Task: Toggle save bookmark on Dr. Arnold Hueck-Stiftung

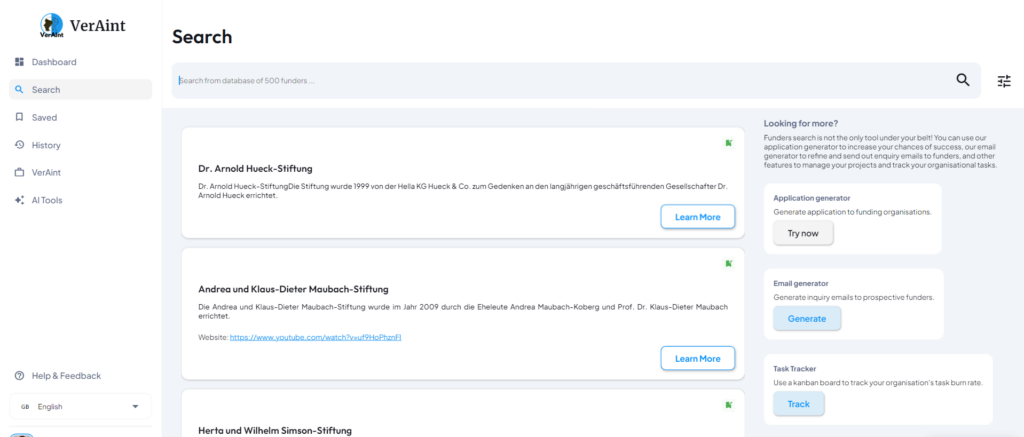Action: 729,143
